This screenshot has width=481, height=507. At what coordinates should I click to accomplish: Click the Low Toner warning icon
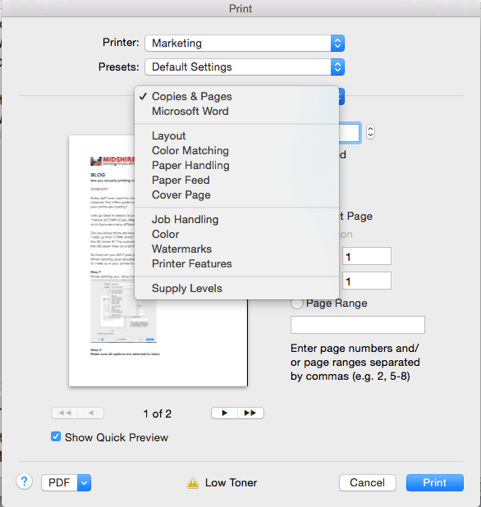tap(193, 483)
